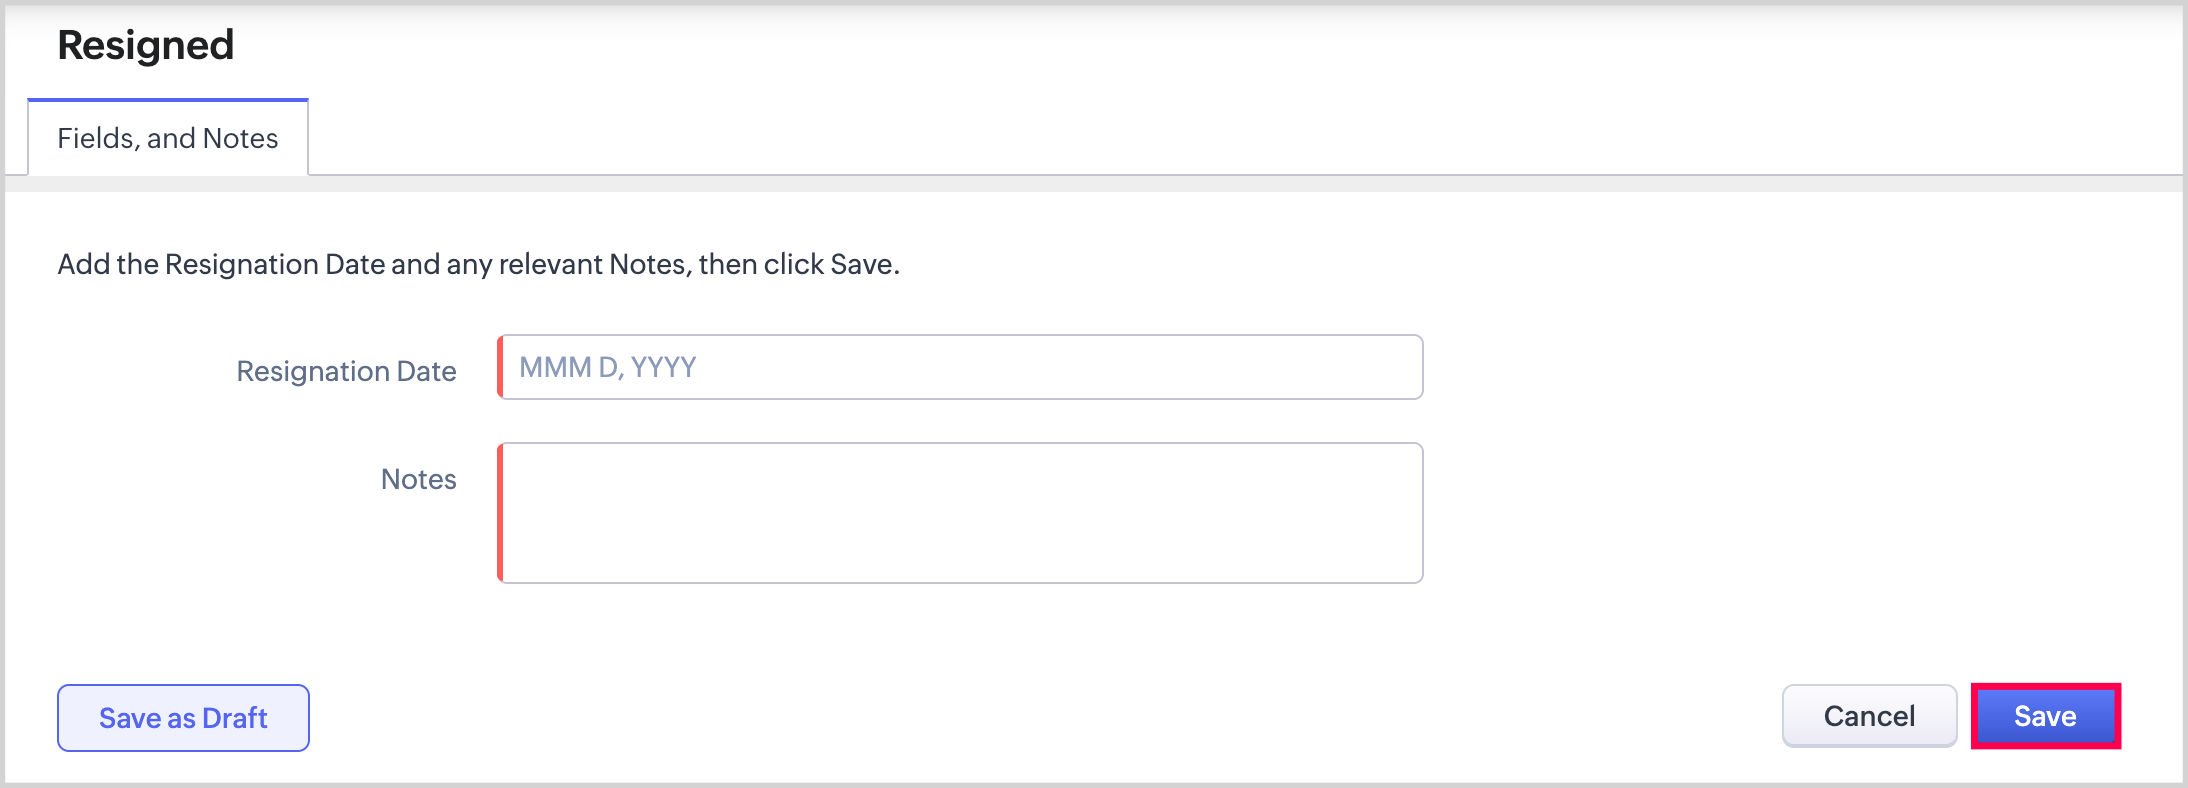2188x788 pixels.
Task: Click red required marker on Resignation Date
Action: [x=500, y=367]
